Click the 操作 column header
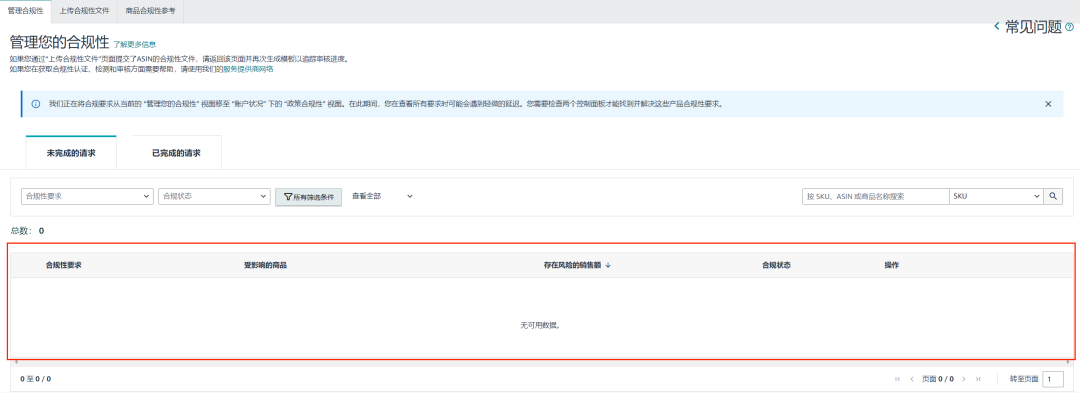 point(892,265)
